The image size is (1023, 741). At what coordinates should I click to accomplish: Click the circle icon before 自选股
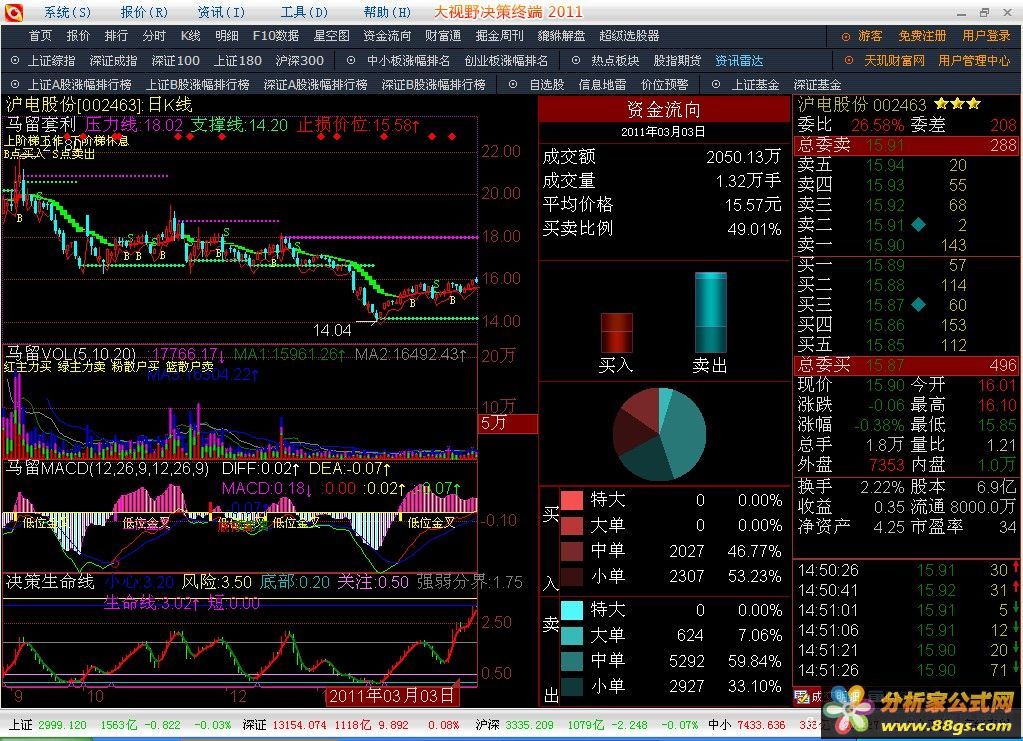pos(513,85)
